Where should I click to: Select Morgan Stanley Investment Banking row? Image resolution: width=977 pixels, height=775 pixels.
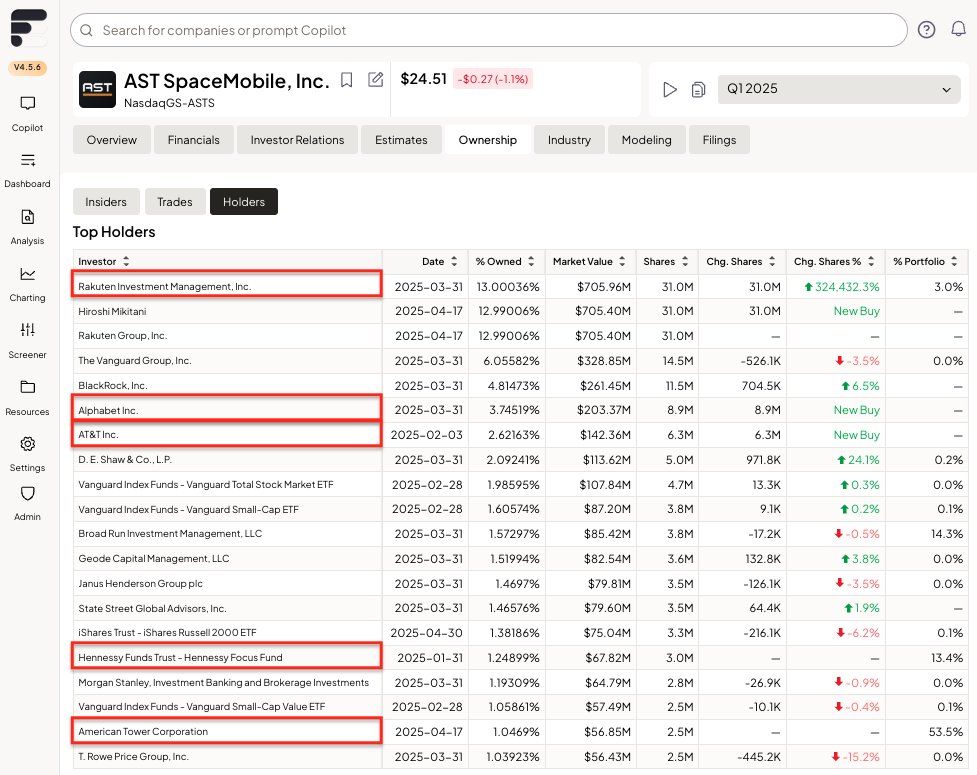tap(520, 683)
